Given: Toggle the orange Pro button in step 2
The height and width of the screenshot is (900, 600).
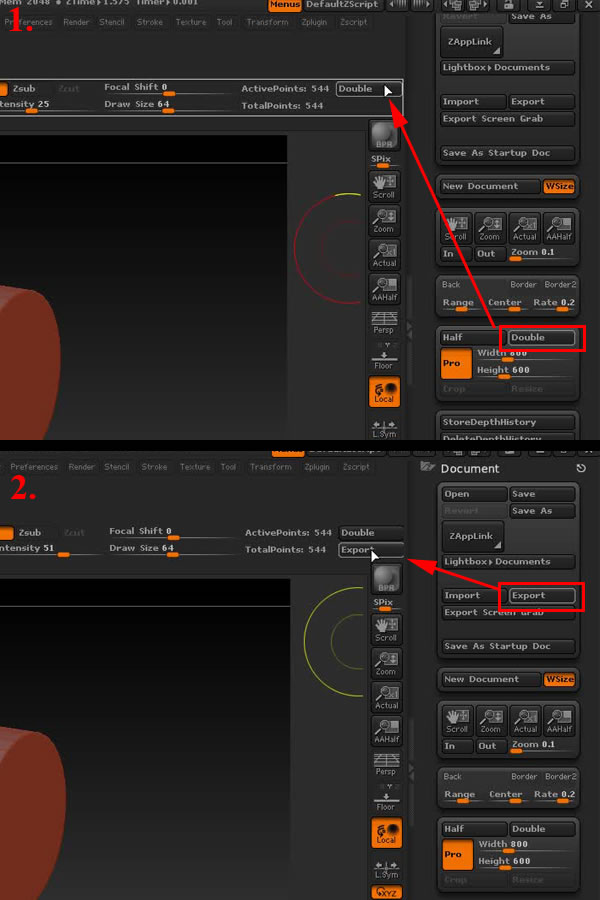Looking at the screenshot, I should click(458, 855).
